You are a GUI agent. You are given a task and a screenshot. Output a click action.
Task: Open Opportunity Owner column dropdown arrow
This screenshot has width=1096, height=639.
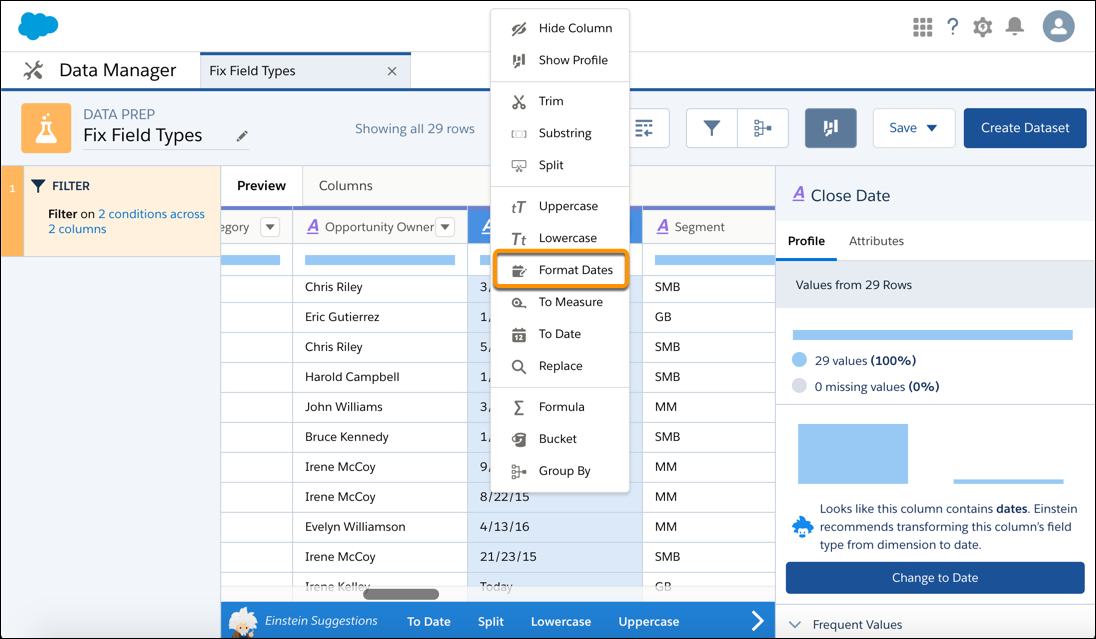pyautogui.click(x=446, y=227)
